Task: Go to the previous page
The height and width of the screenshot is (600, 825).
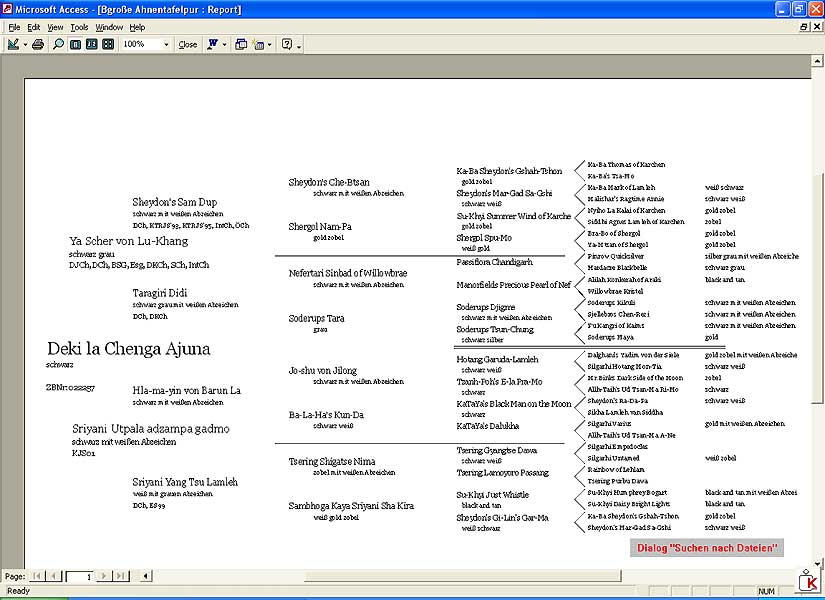Action: [x=54, y=576]
